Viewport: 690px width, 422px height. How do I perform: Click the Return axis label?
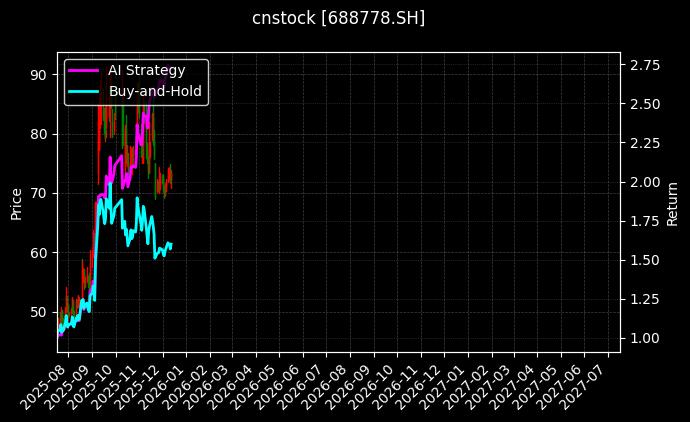(672, 203)
